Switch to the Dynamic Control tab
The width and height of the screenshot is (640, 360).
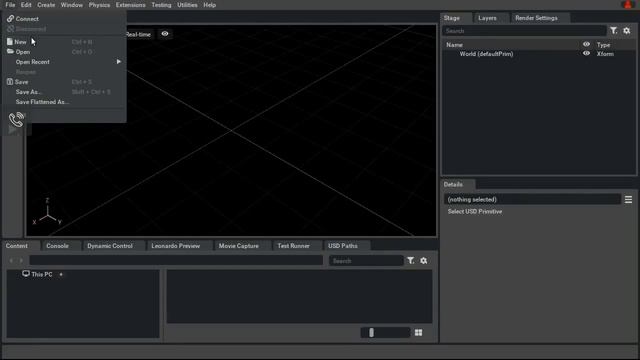(110, 246)
